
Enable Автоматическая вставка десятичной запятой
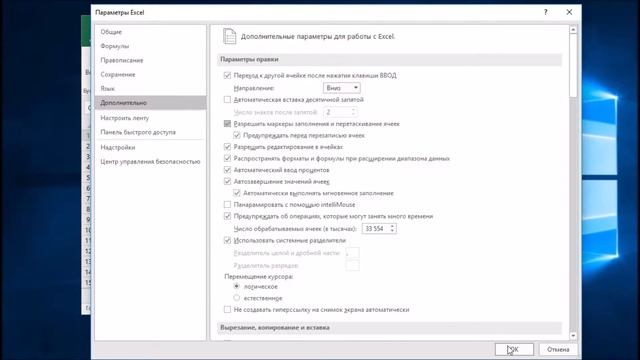pyautogui.click(x=227, y=100)
